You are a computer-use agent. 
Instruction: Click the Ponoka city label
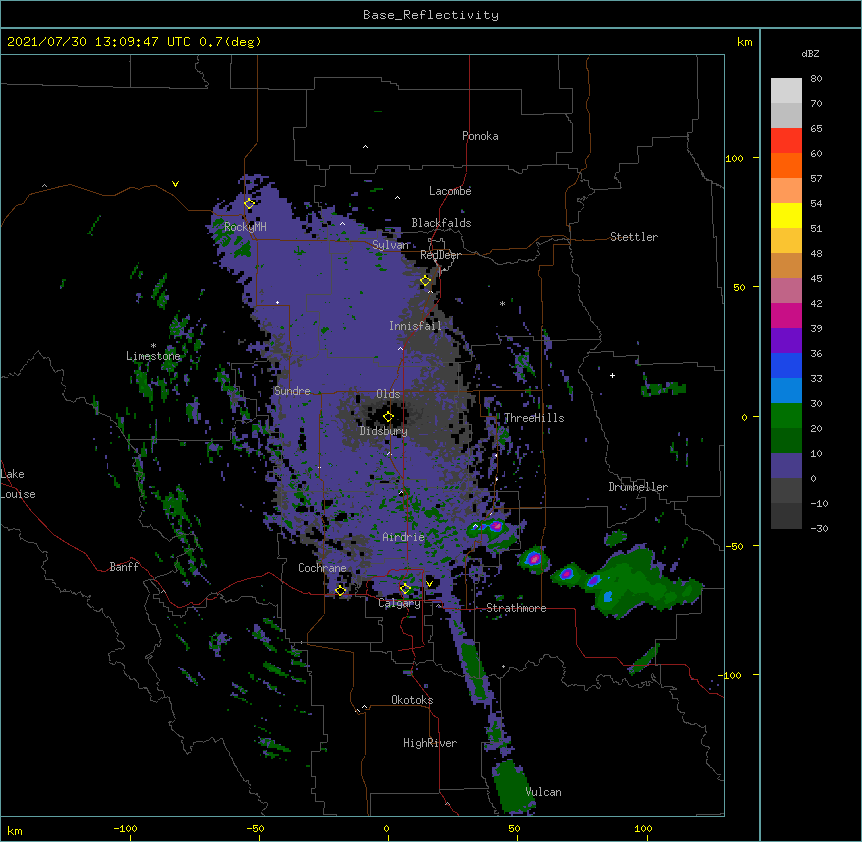(x=480, y=136)
